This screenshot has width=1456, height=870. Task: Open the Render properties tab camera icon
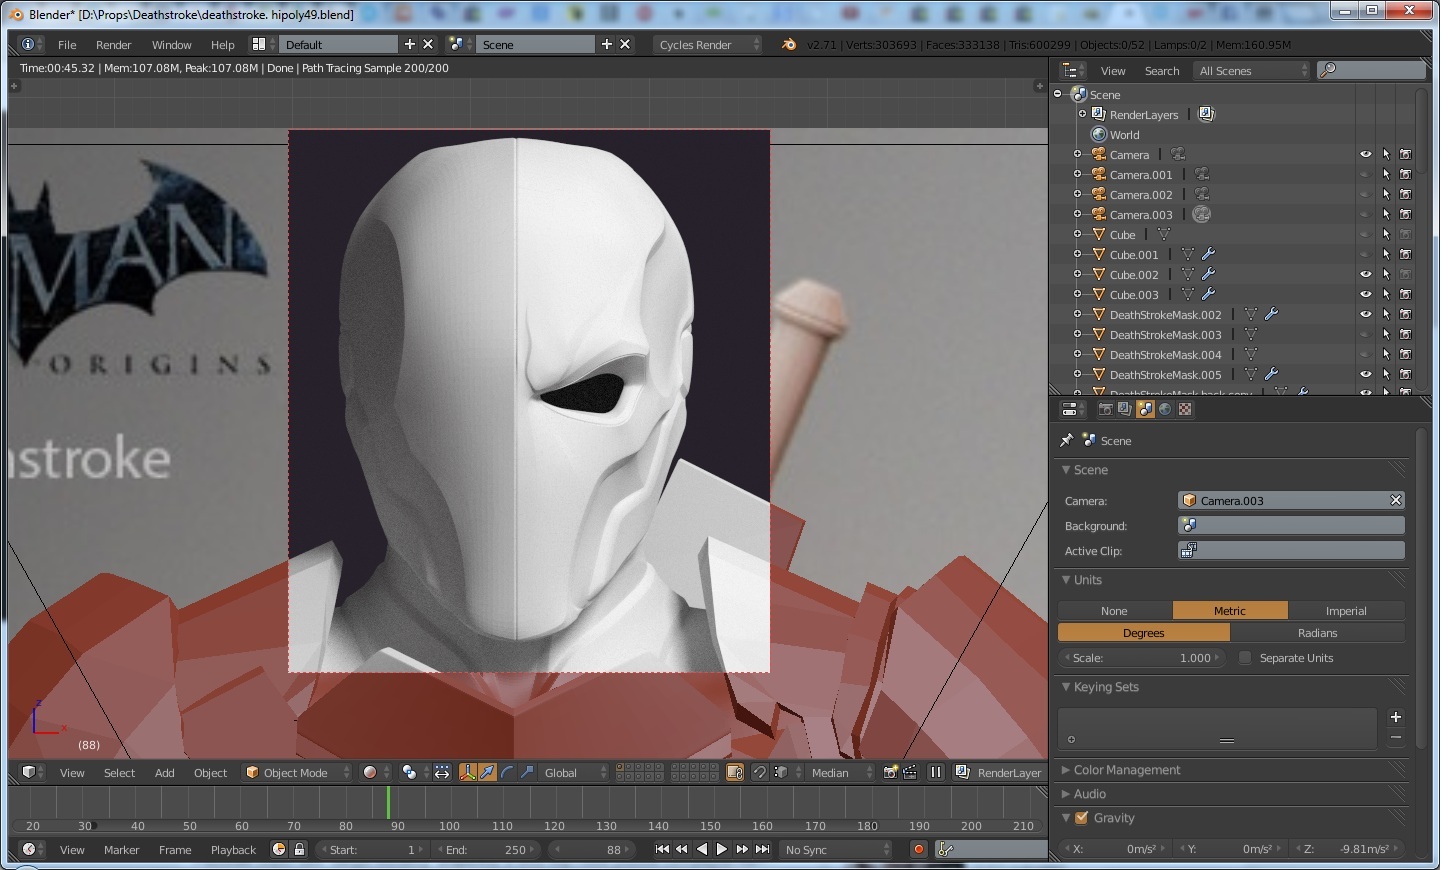(1105, 409)
